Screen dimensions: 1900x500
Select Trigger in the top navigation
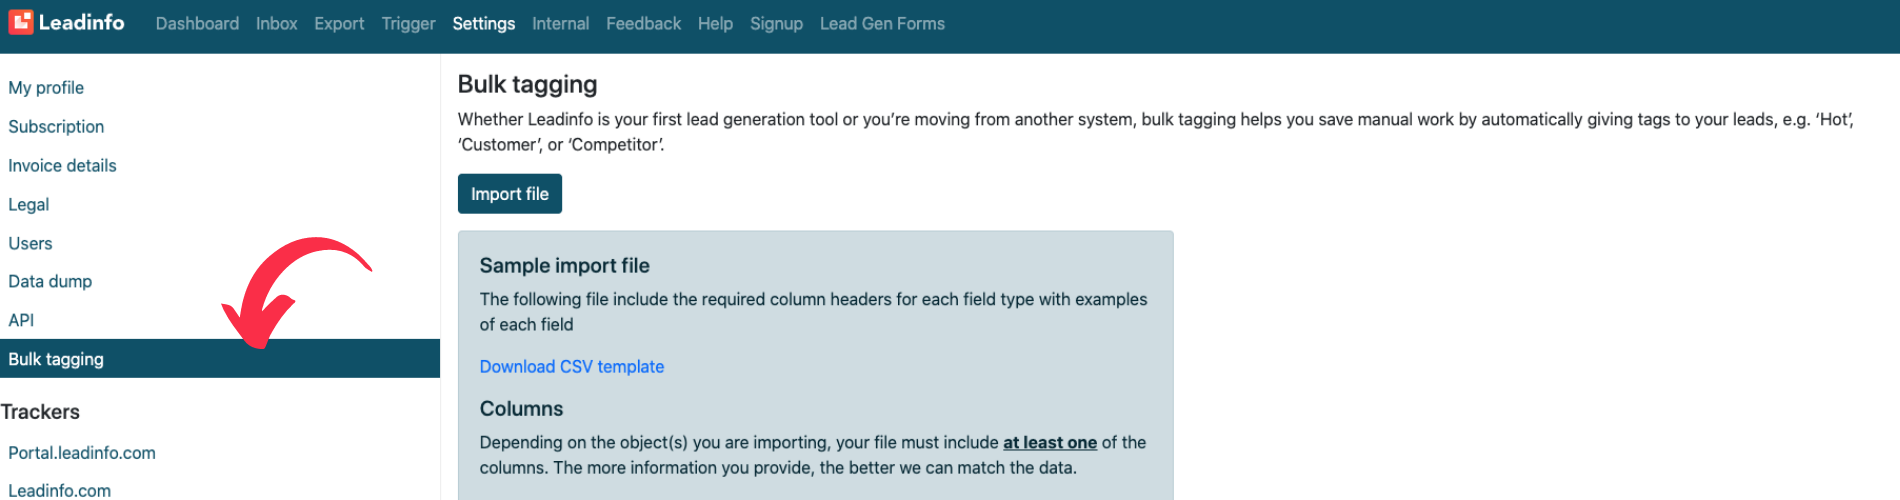[x=408, y=23]
